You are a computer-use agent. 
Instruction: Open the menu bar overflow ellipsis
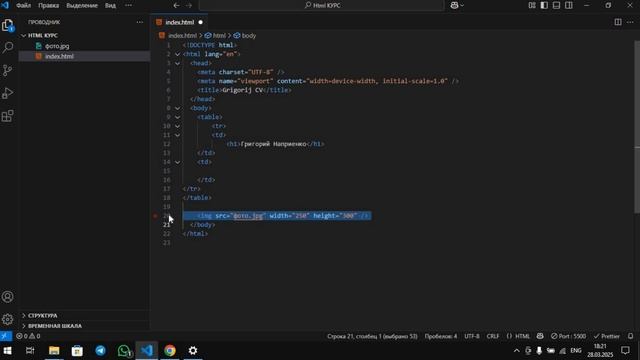point(128,5)
